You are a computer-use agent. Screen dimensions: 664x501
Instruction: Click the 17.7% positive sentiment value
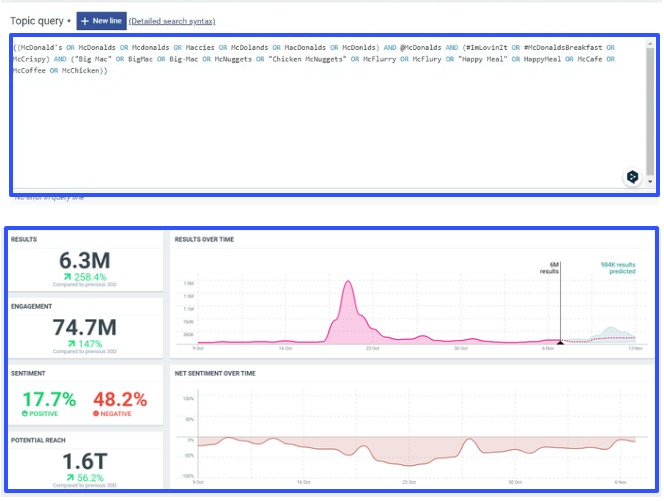click(x=48, y=397)
